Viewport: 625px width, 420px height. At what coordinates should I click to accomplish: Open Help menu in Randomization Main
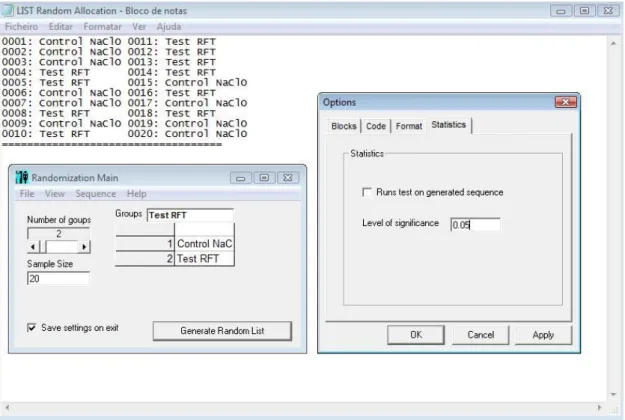click(x=136, y=194)
